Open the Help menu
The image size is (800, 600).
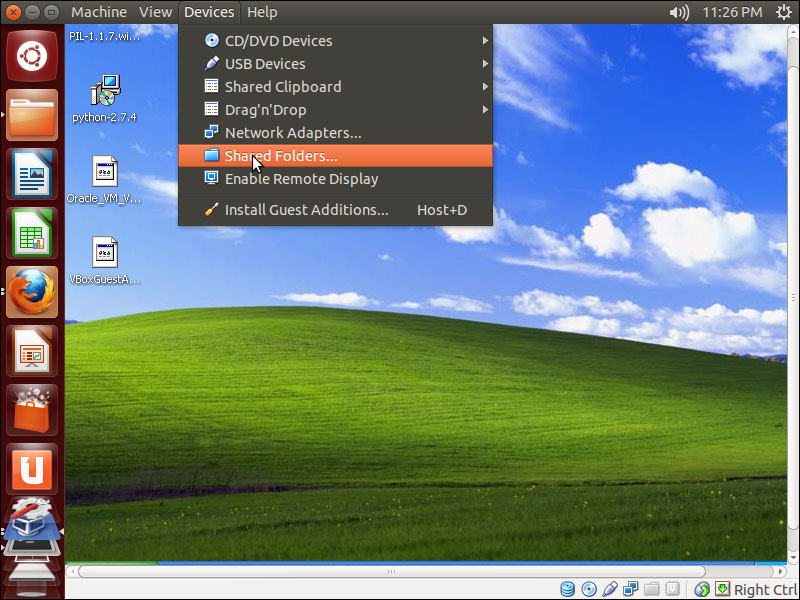tap(262, 12)
